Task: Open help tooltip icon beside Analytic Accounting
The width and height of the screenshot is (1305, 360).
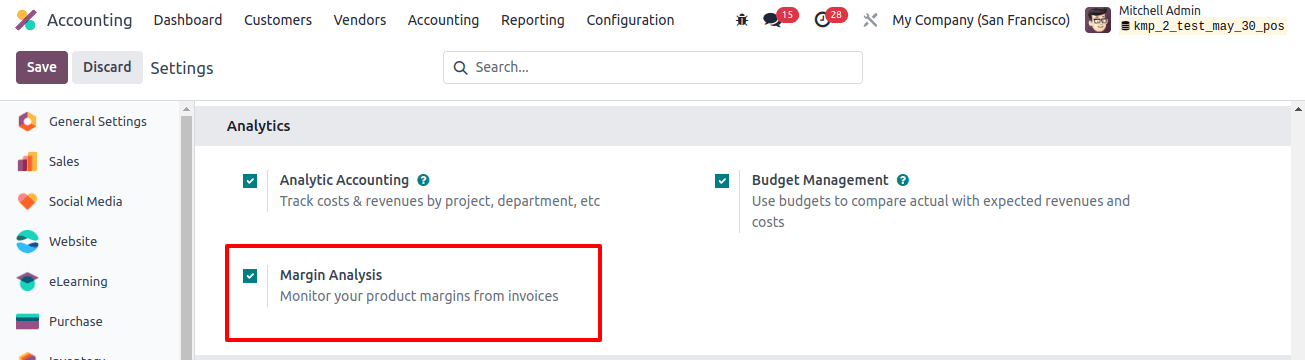Action: pos(423,181)
